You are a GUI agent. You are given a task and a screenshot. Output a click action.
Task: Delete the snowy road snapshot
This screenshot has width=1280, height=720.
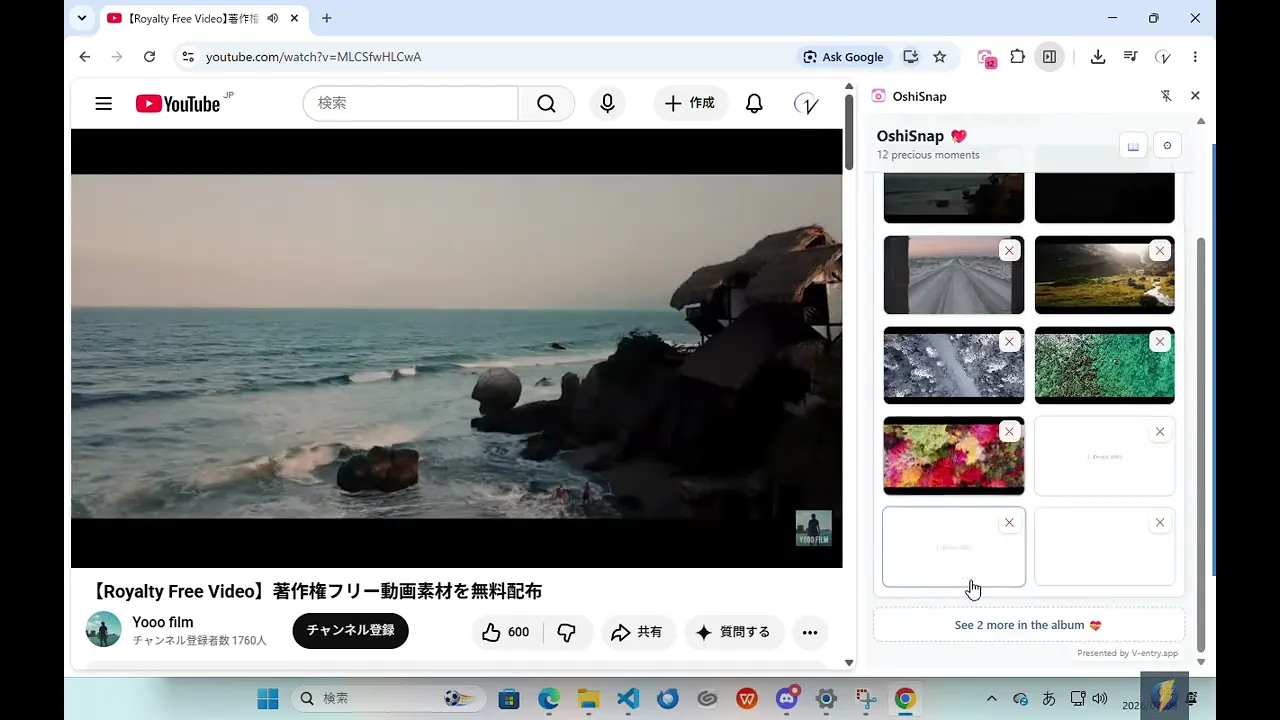[1009, 251]
